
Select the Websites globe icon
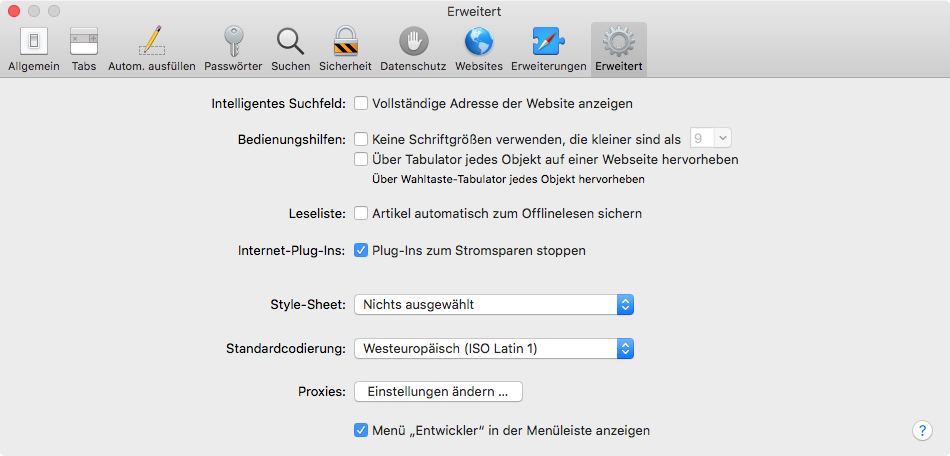click(479, 50)
